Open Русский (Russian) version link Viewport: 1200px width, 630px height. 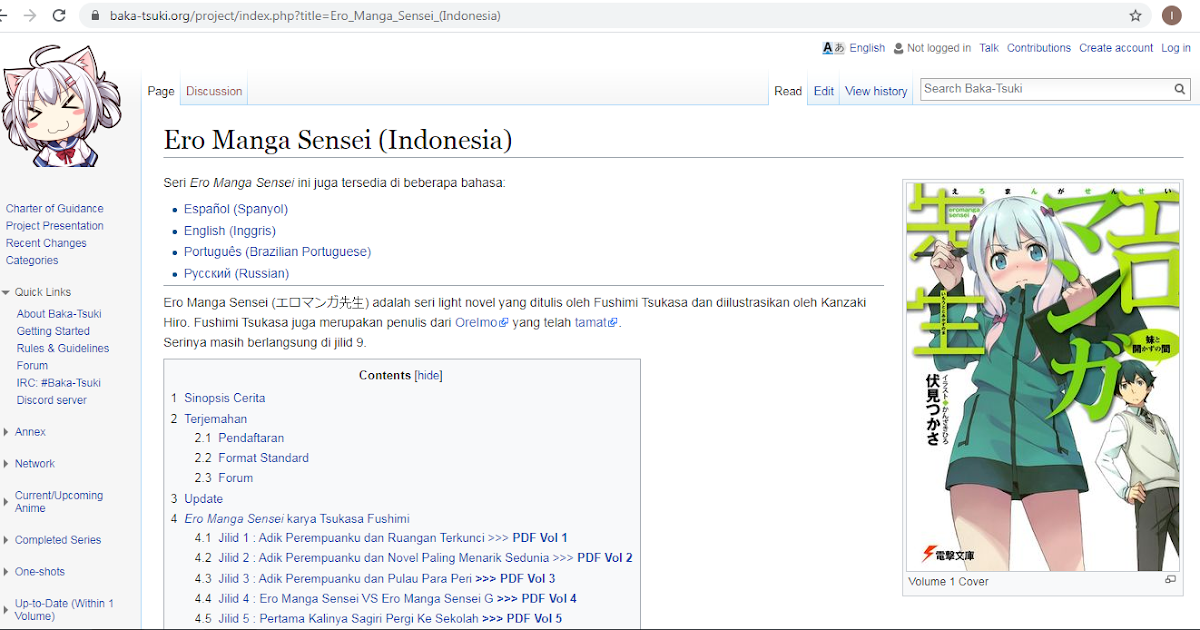236,273
